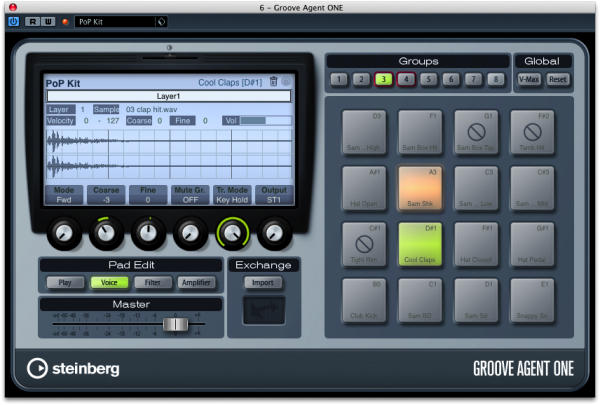This screenshot has height=405, width=600.
Task: Select group 6 button
Action: coord(451,79)
